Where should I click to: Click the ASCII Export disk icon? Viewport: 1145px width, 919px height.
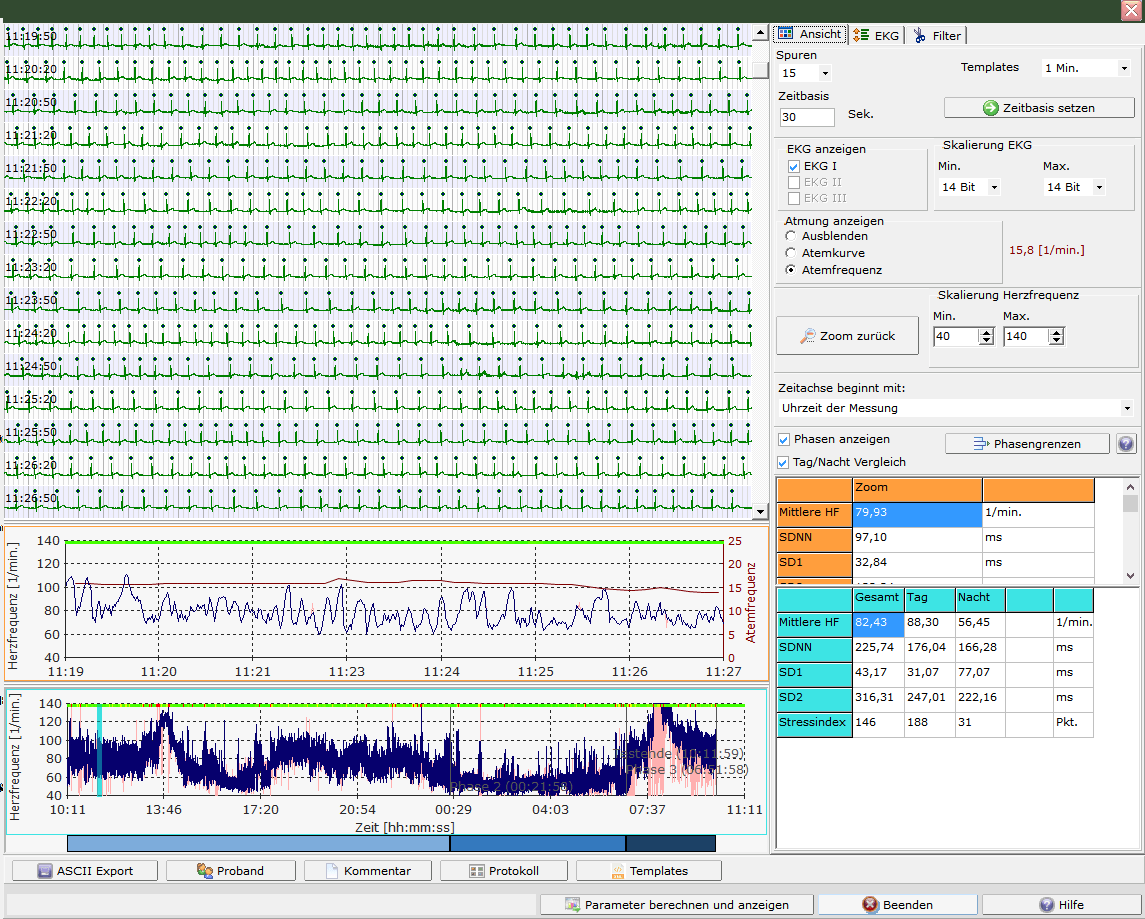[x=45, y=871]
